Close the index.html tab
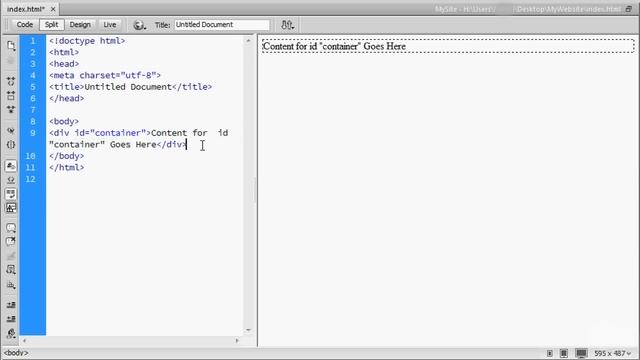Viewport: 640px width, 360px height. pyautogui.click(x=53, y=9)
